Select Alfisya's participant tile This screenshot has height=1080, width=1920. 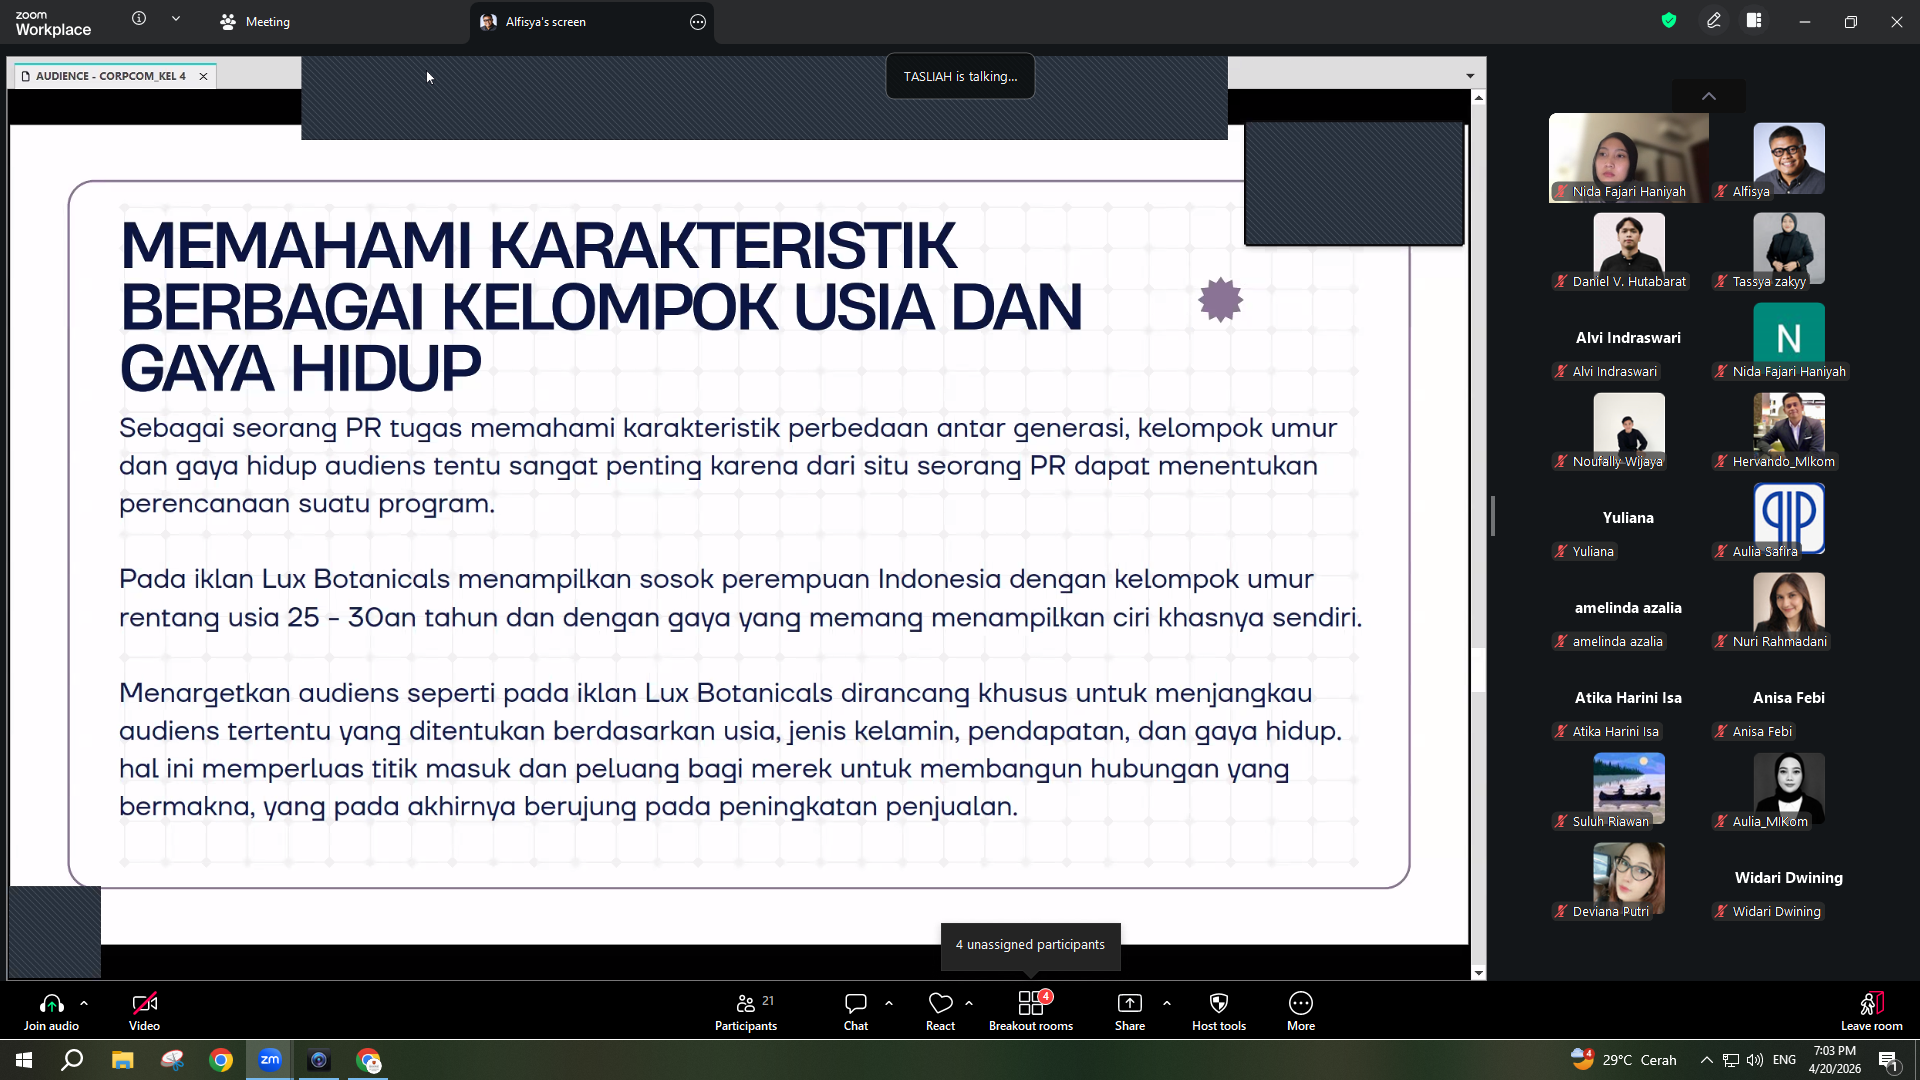pos(1789,158)
